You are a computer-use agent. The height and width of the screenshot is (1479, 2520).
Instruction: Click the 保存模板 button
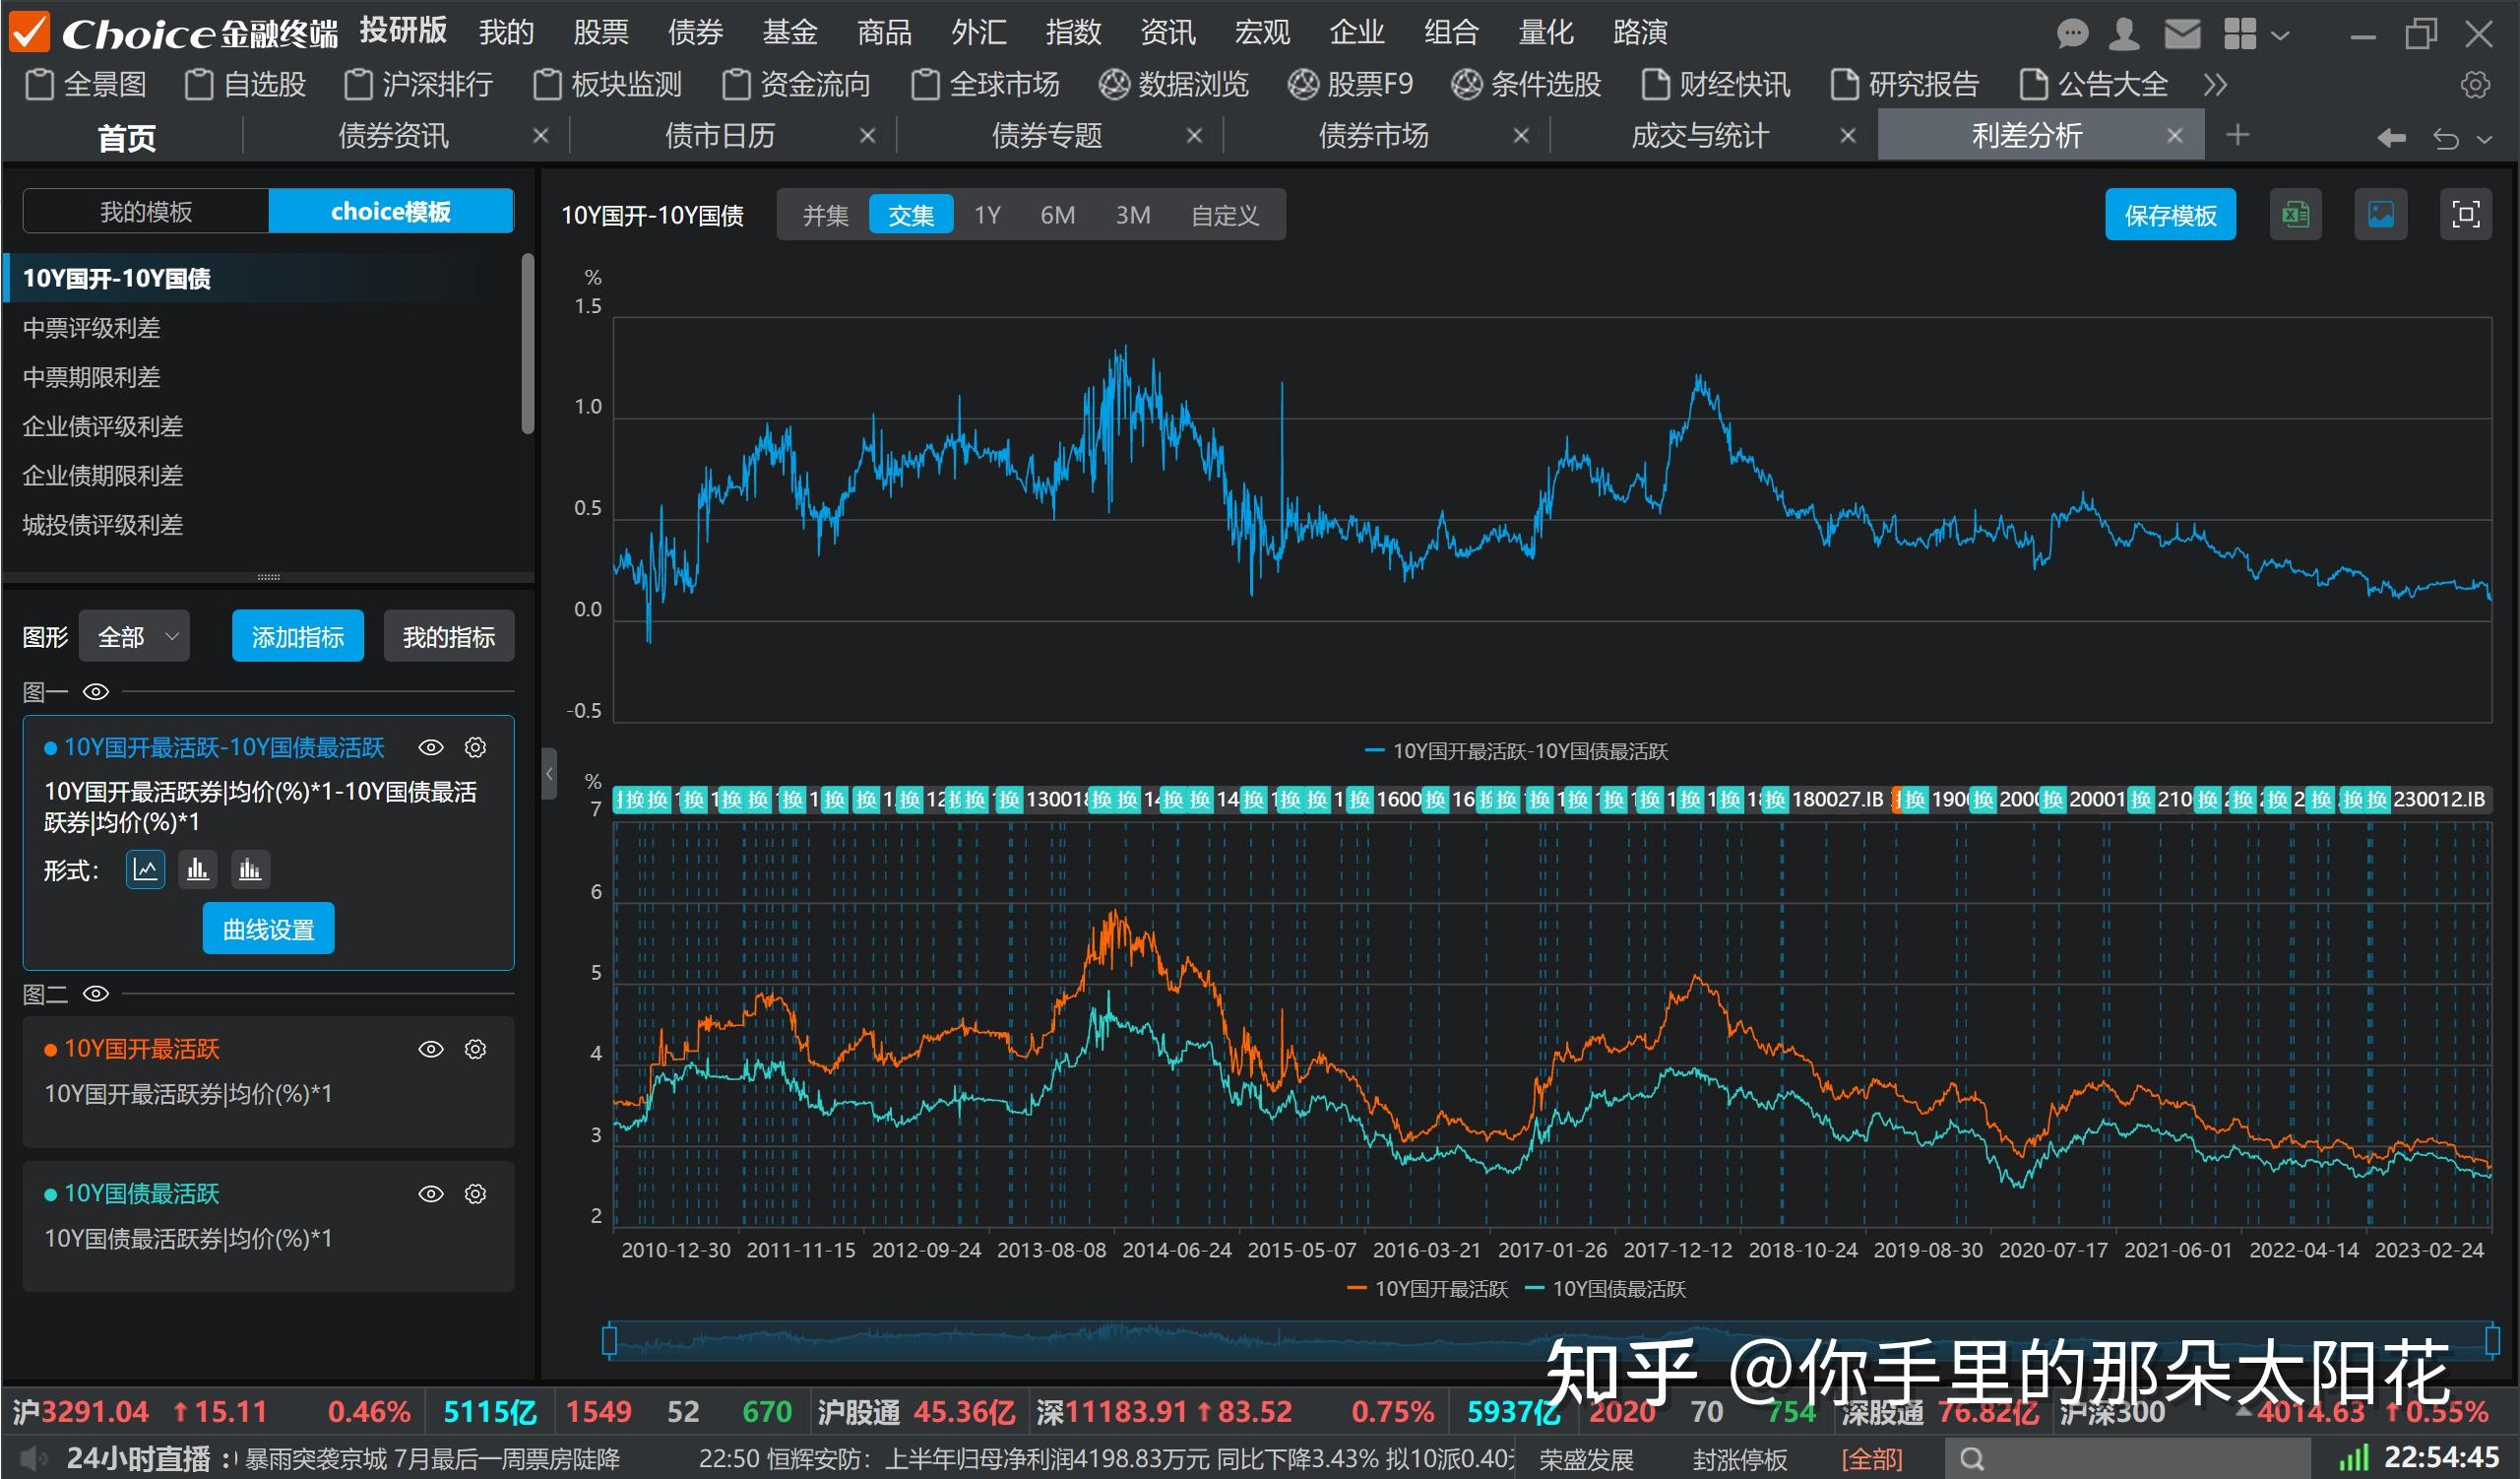click(2170, 214)
